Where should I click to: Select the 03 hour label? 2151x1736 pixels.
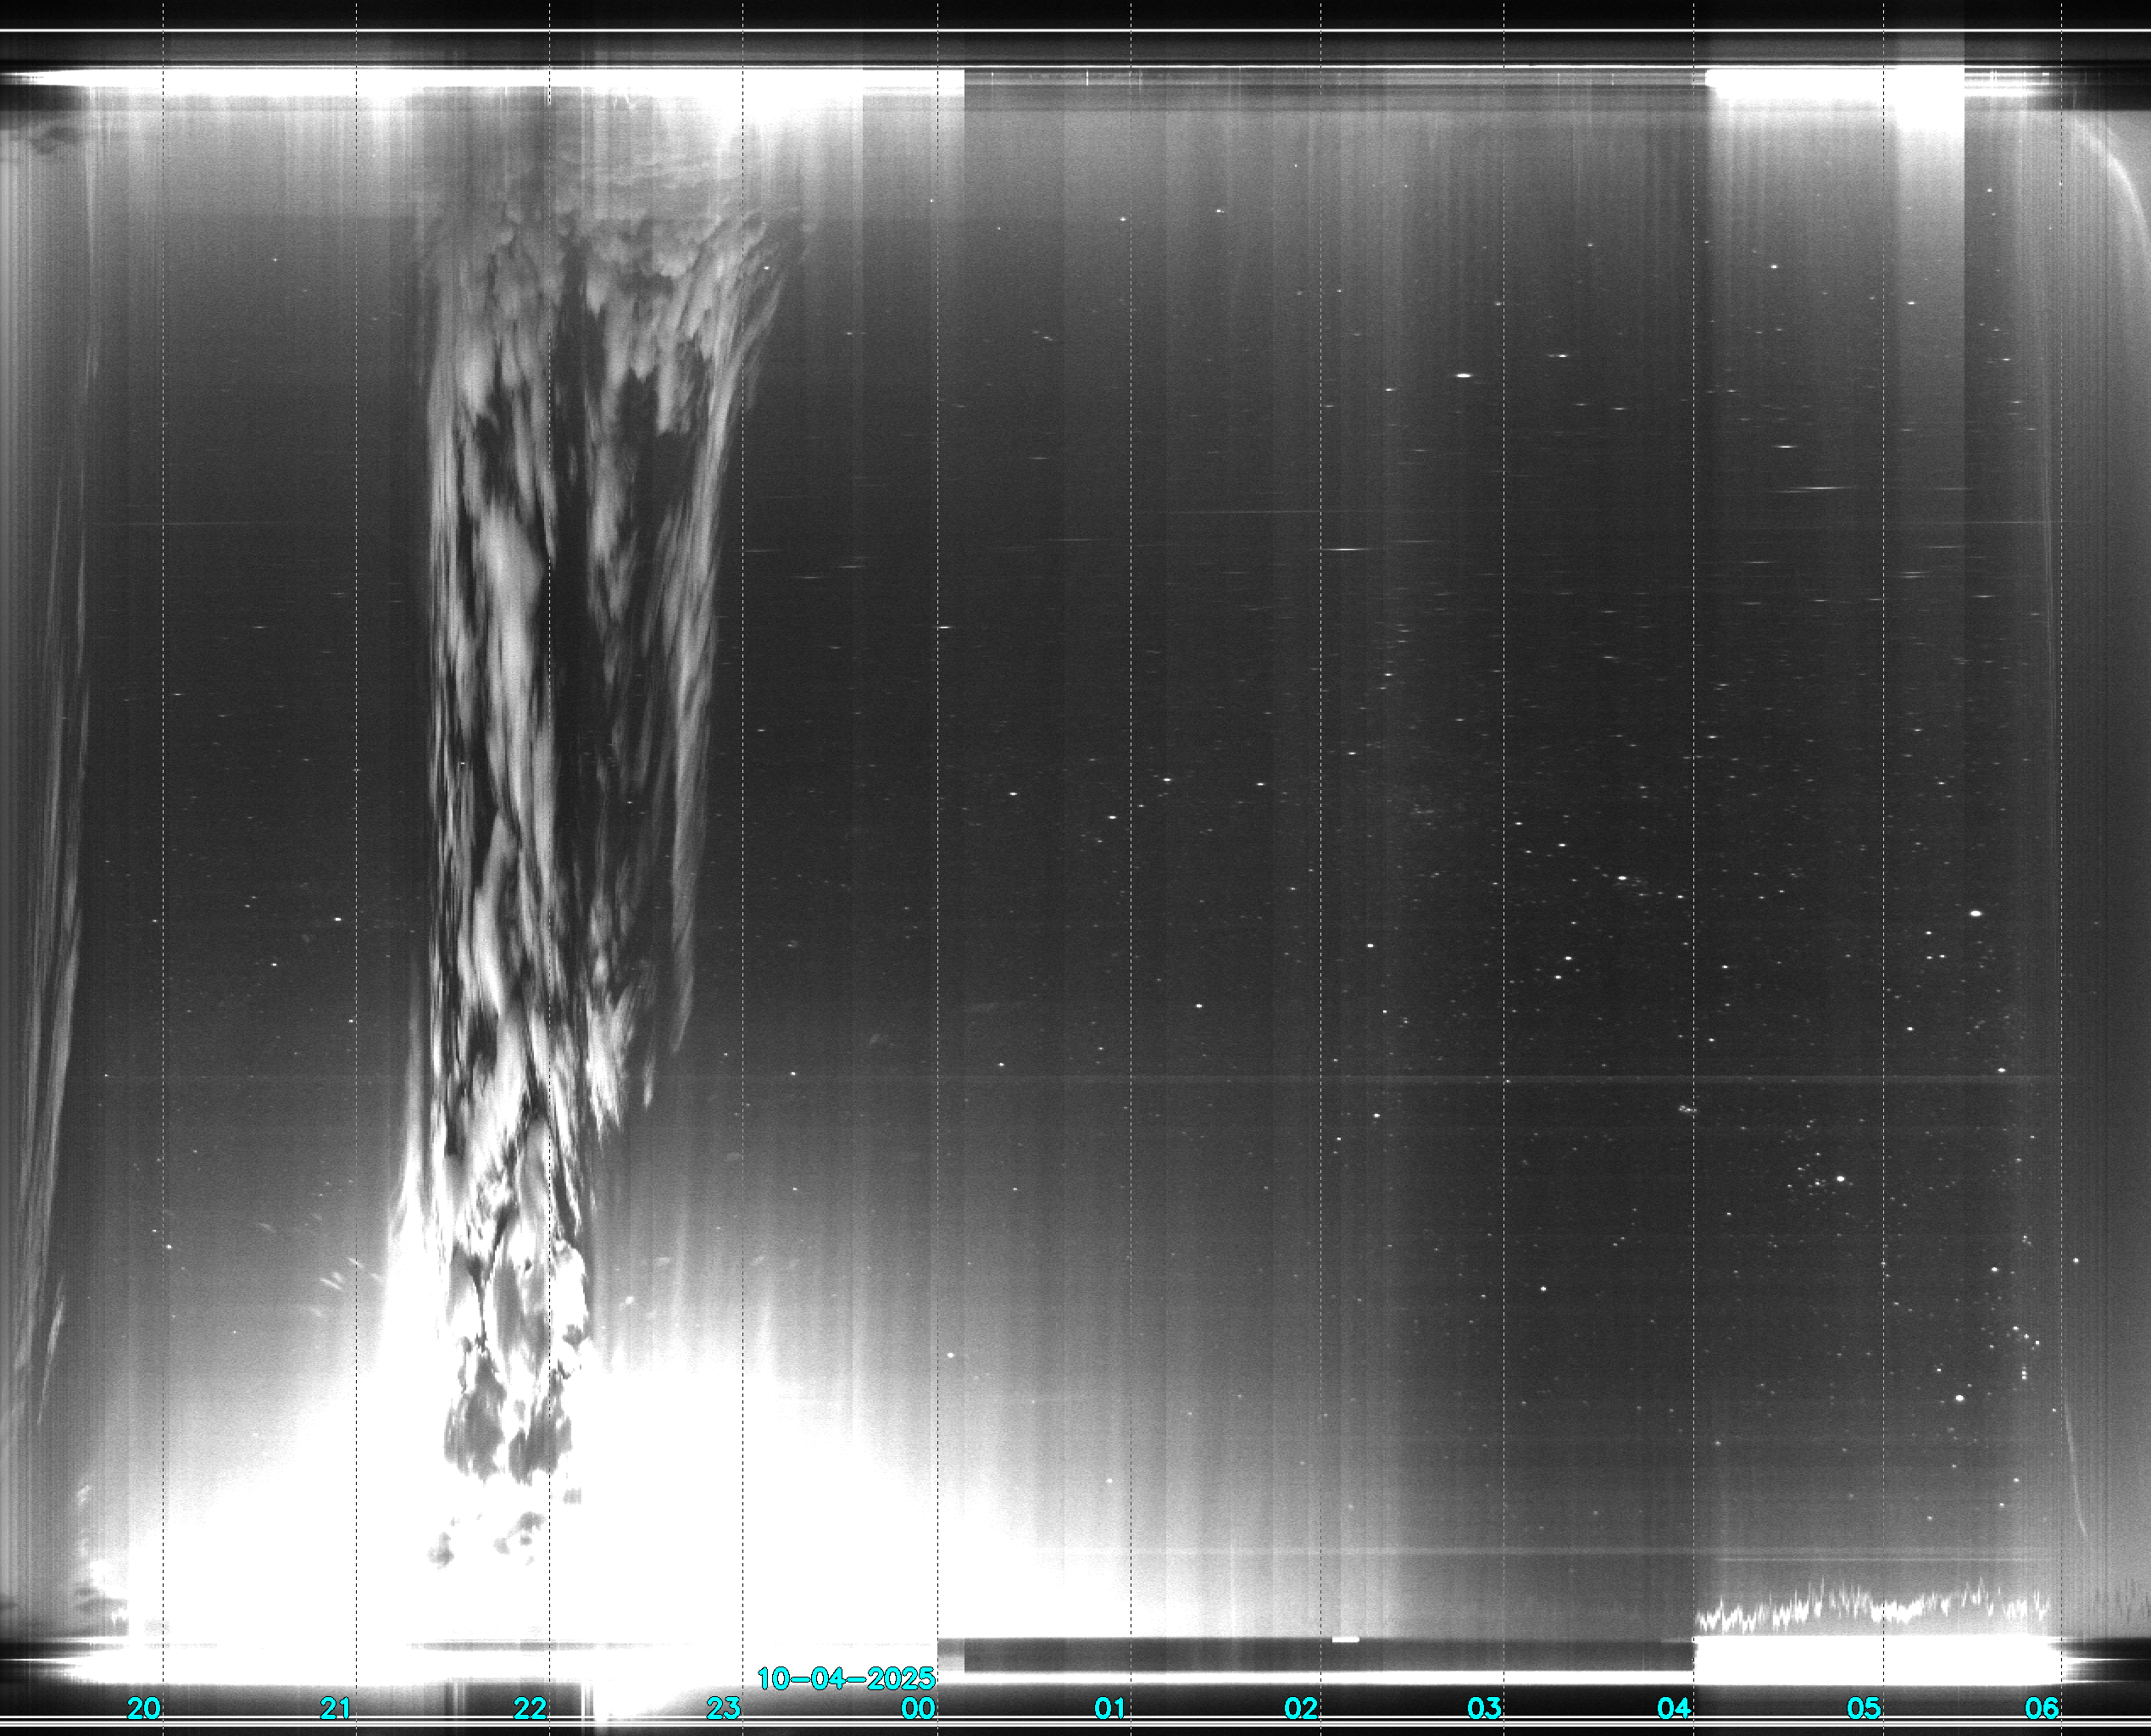[1484, 1708]
